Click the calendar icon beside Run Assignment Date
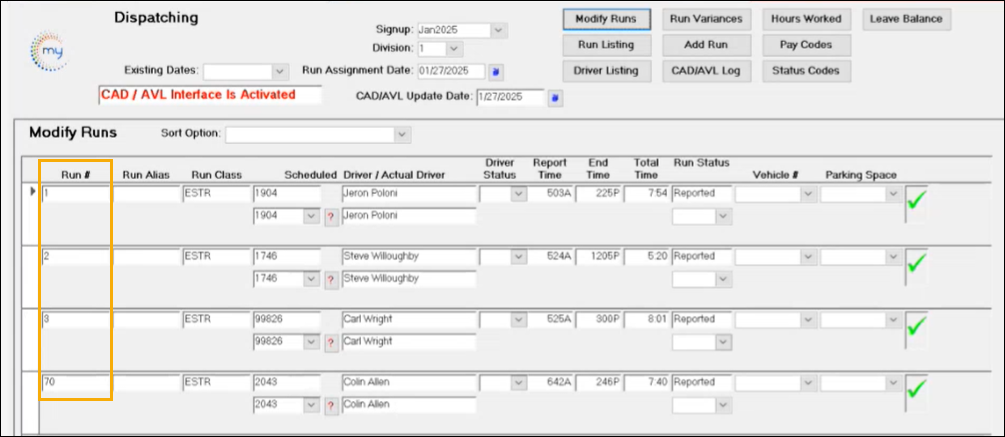The image size is (1005, 437). pos(497,72)
